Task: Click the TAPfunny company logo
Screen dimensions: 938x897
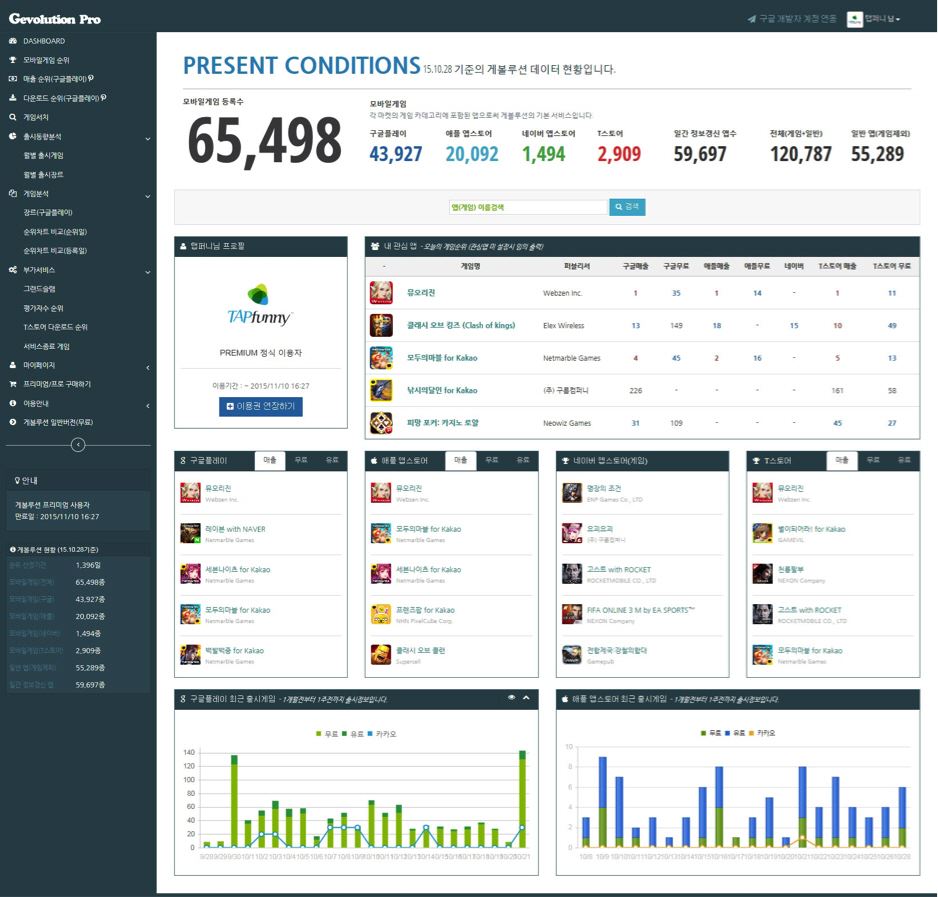Action: [x=259, y=306]
